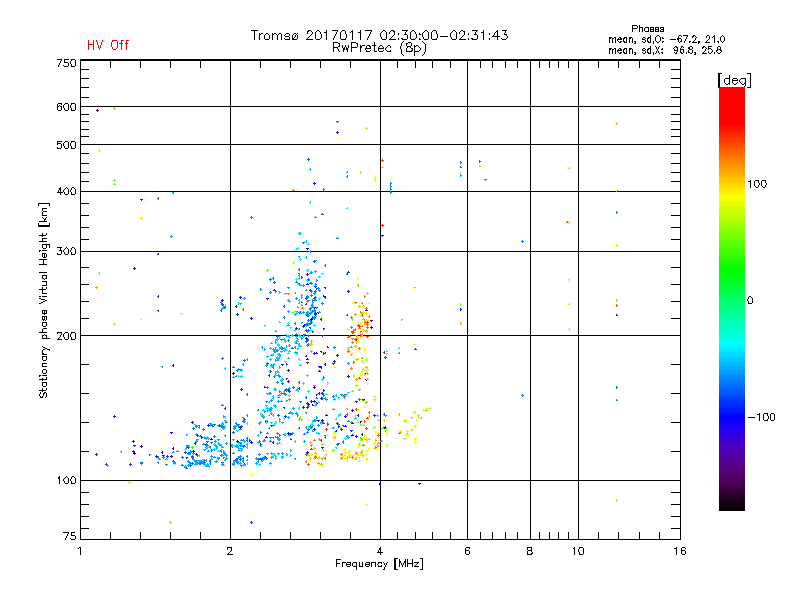Click x-axis tick label '4'
This screenshot has width=800, height=600.
pos(380,551)
